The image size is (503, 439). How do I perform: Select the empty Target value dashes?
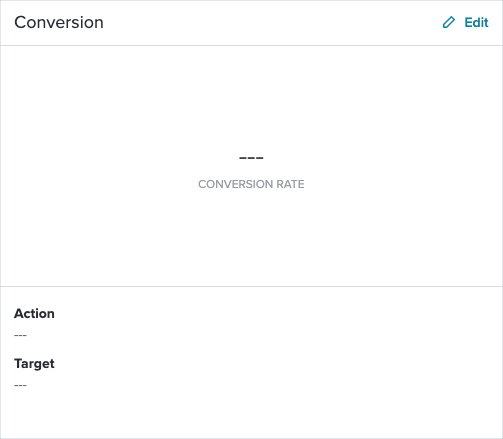[x=20, y=385]
